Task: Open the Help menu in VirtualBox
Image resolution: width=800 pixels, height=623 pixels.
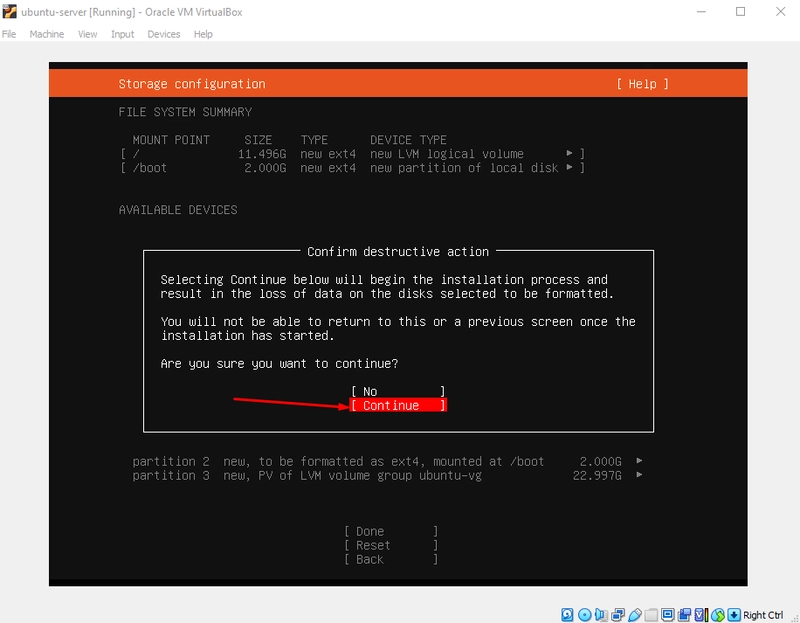Action: point(203,34)
